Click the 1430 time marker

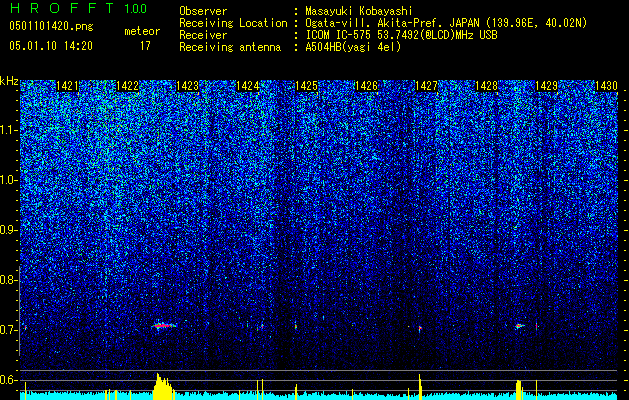(606, 86)
